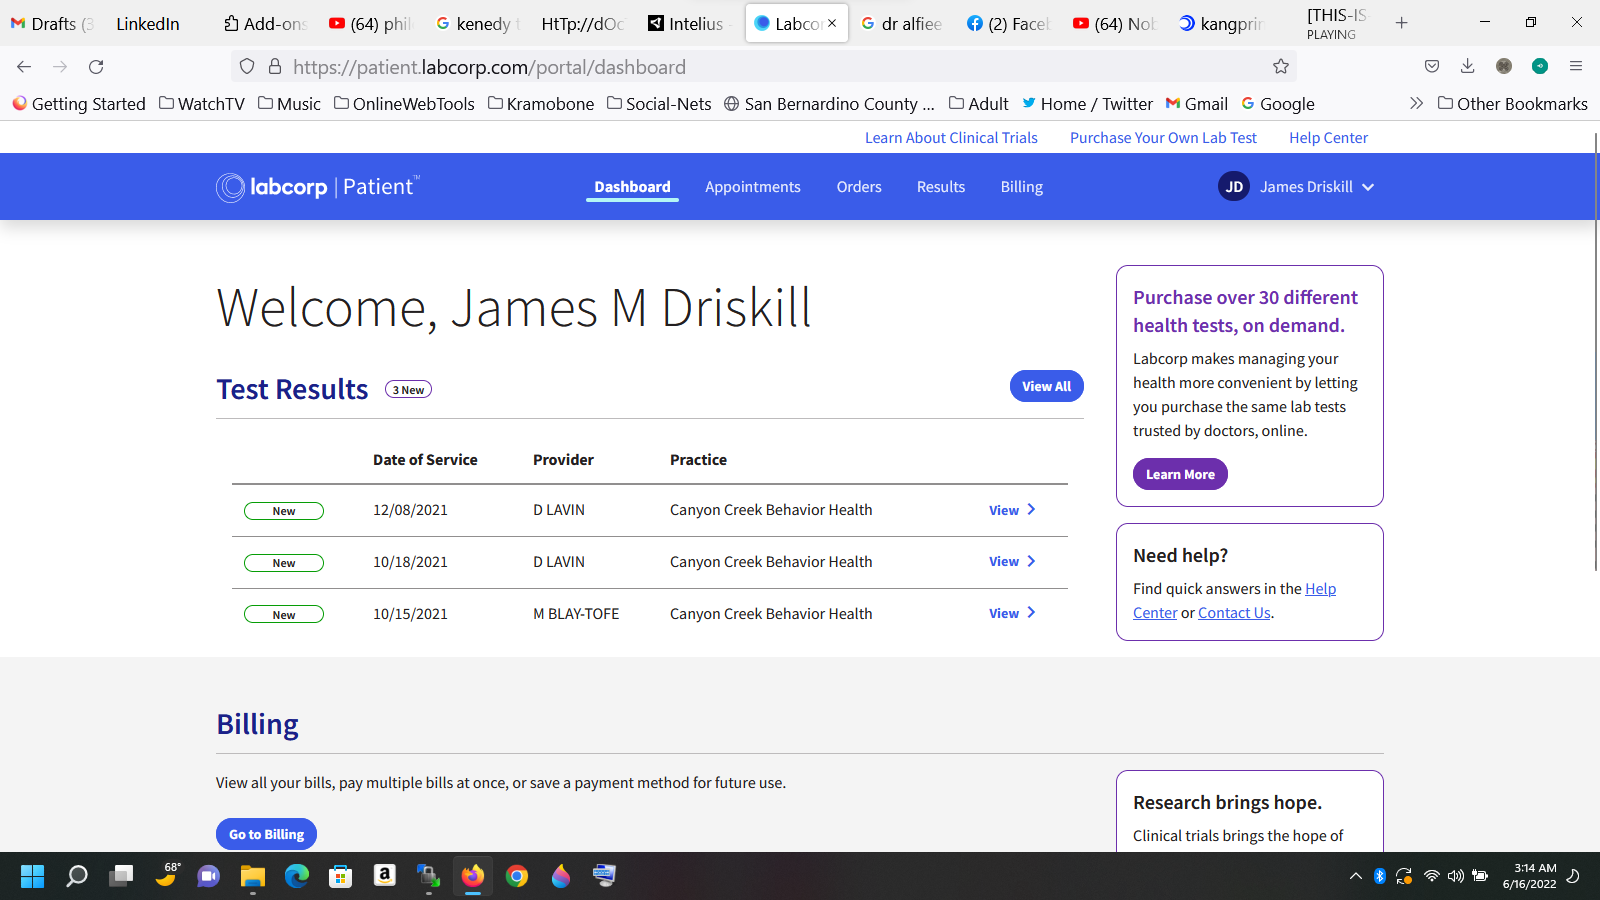Open the Windows Start menu
The width and height of the screenshot is (1600, 900).
[x=33, y=876]
